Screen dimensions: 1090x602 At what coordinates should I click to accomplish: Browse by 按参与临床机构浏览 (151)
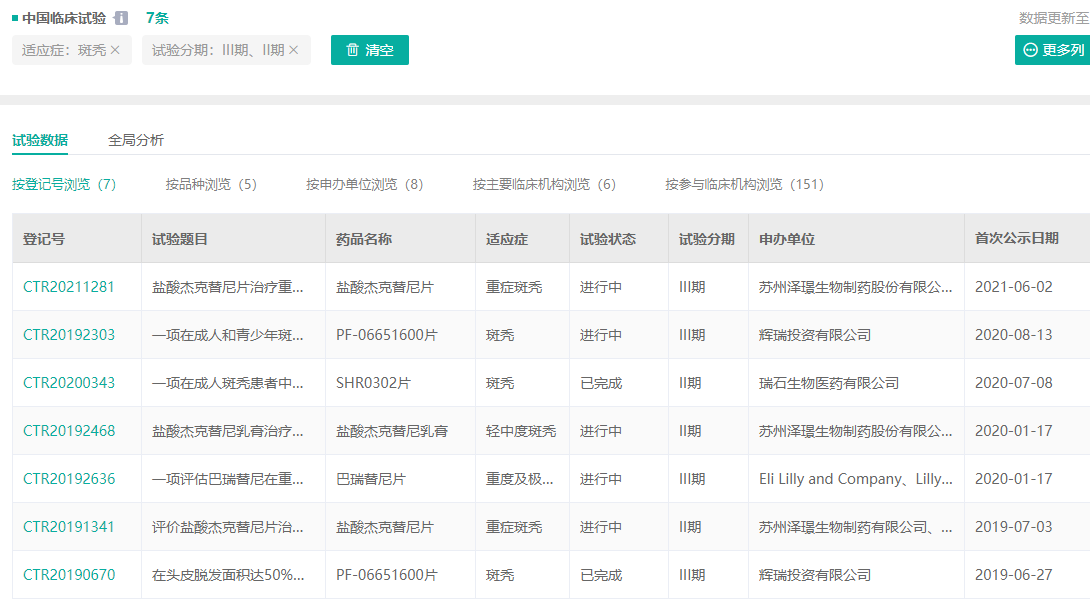pyautogui.click(x=744, y=184)
